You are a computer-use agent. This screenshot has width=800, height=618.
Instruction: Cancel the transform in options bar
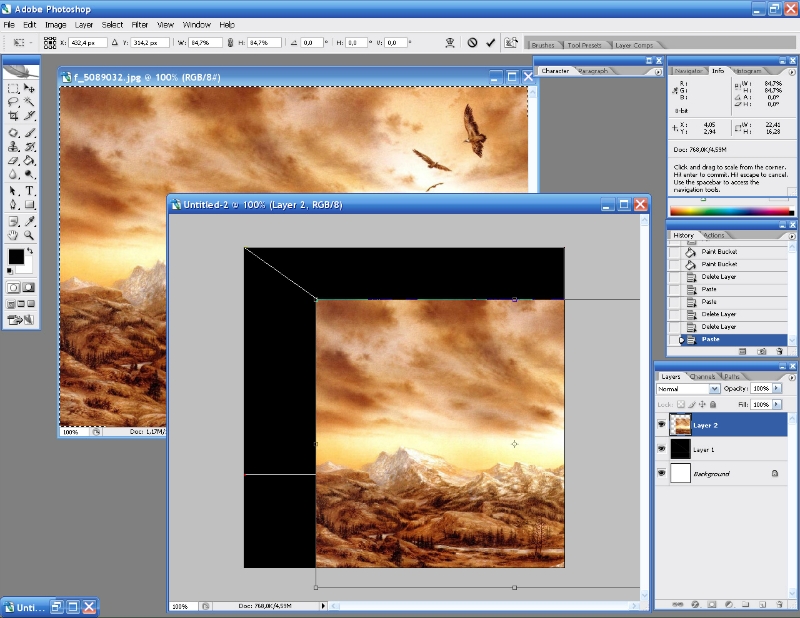click(x=471, y=43)
